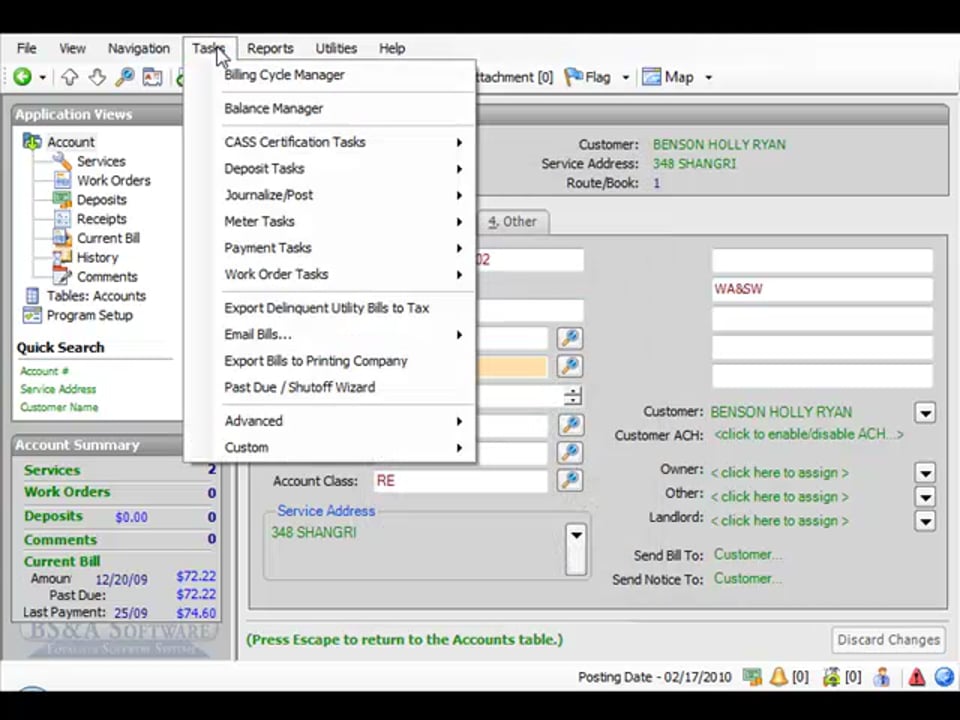Screen dimensions: 960x720
Task: Click the Tables: Accounts icon
Action: (32, 296)
